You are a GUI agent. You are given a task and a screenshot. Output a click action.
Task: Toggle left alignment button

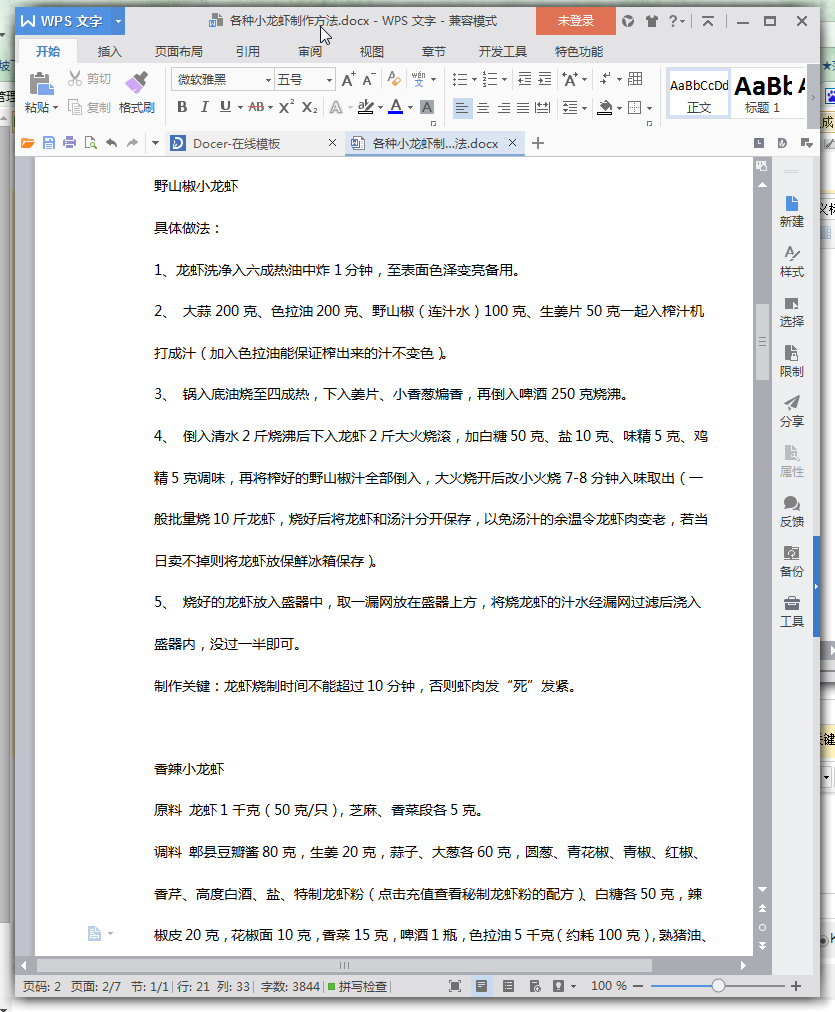pos(462,108)
